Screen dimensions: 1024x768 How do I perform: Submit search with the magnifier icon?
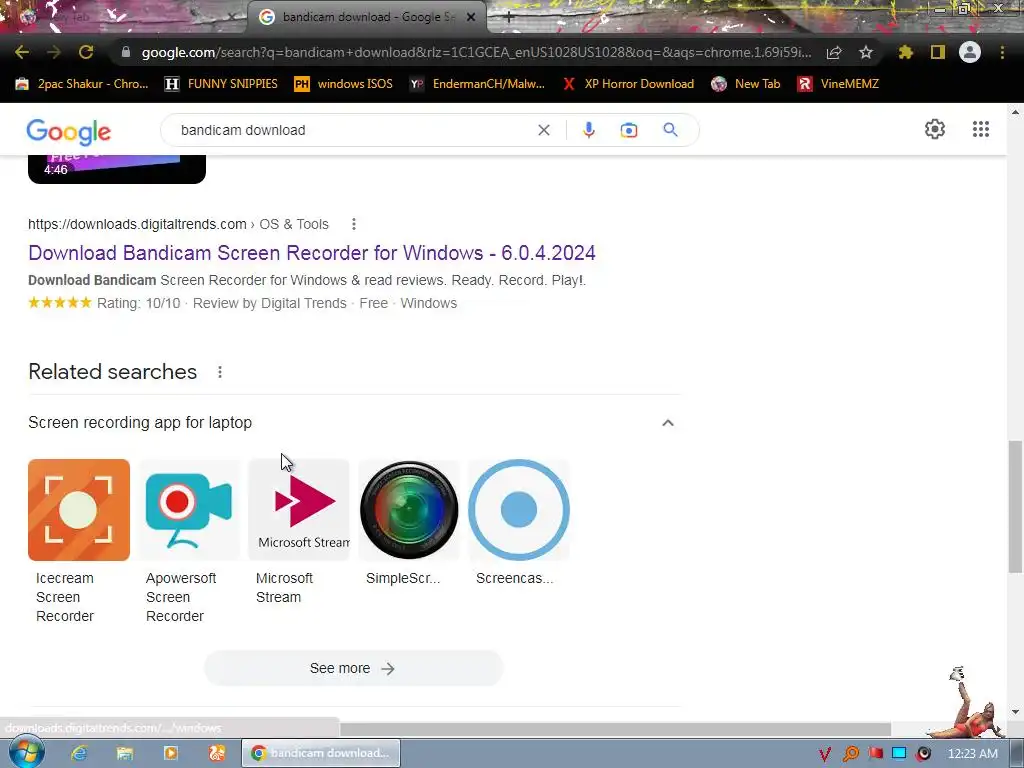pyautogui.click(x=670, y=130)
